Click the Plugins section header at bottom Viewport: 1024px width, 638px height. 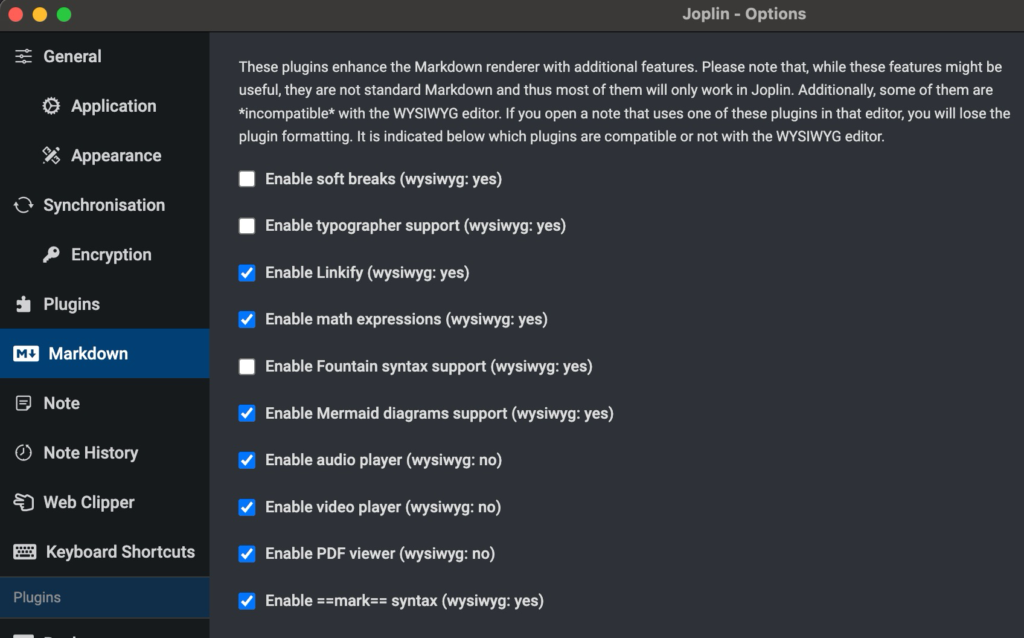pos(37,597)
